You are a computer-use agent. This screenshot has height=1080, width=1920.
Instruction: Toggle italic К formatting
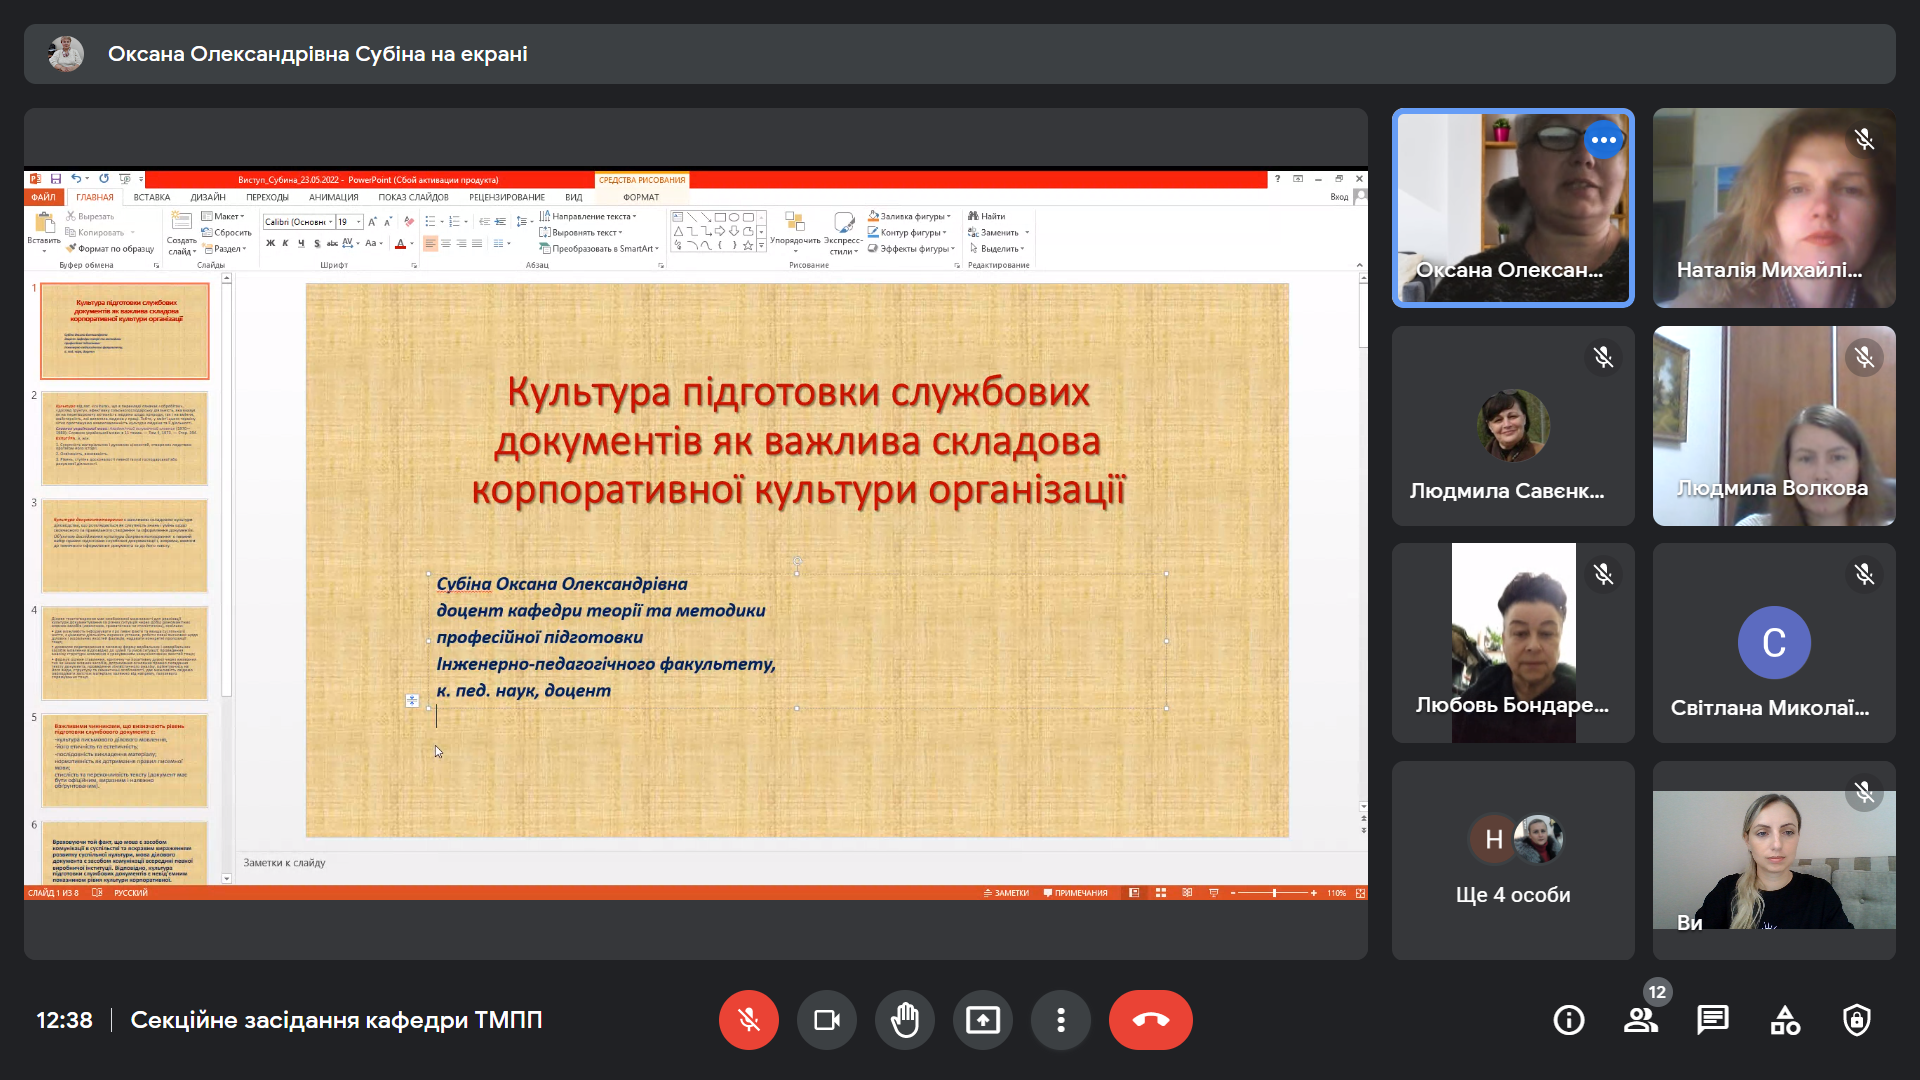tap(285, 243)
